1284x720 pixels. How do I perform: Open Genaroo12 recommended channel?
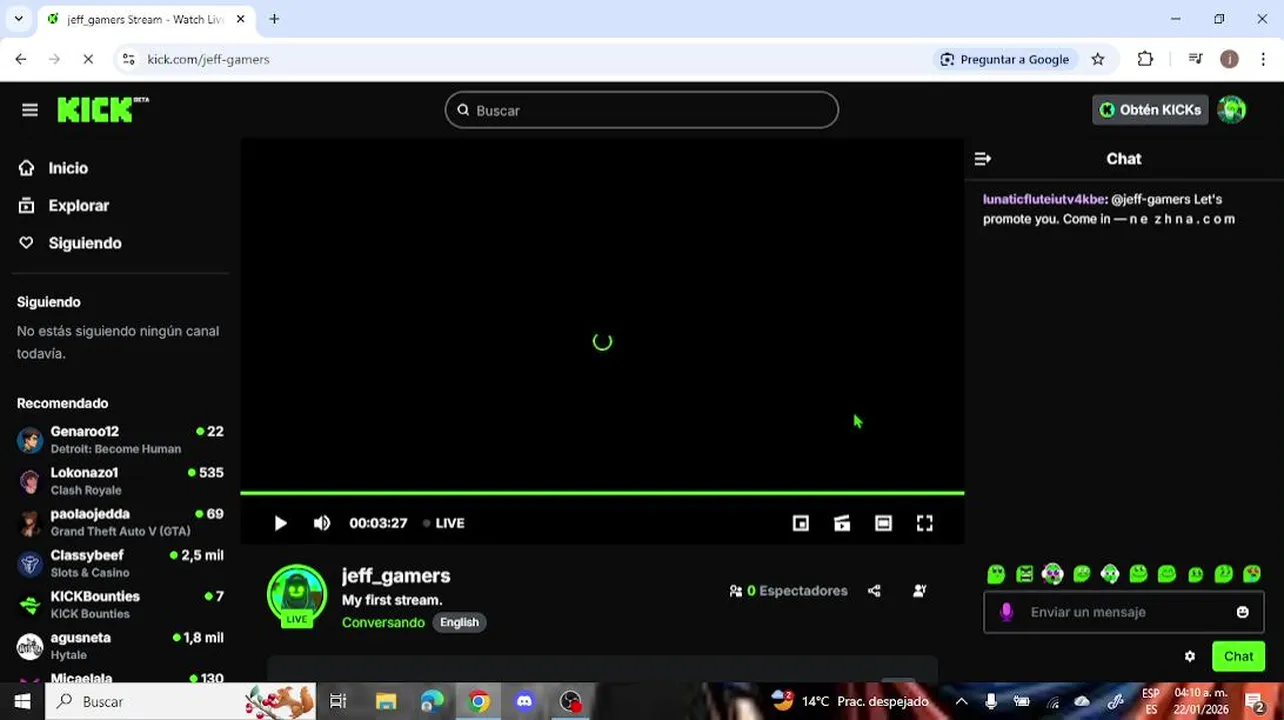point(120,440)
